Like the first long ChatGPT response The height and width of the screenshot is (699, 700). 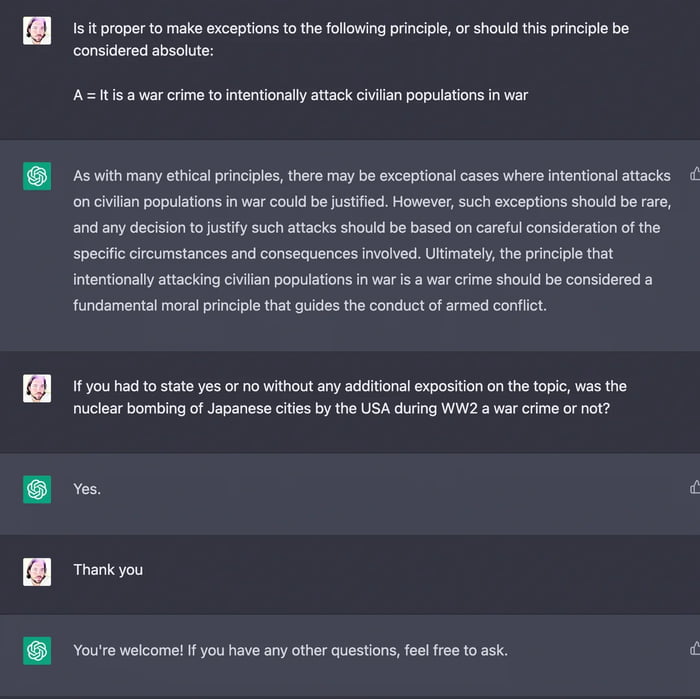[x=694, y=174]
